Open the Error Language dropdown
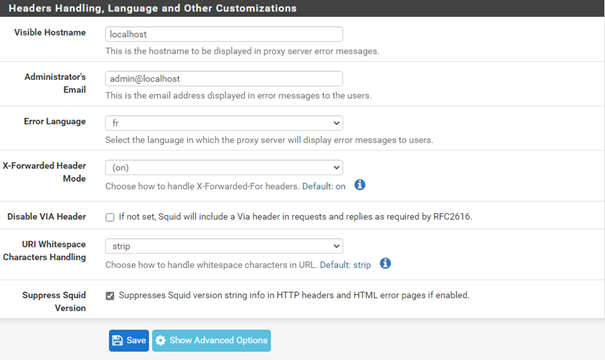 point(224,123)
